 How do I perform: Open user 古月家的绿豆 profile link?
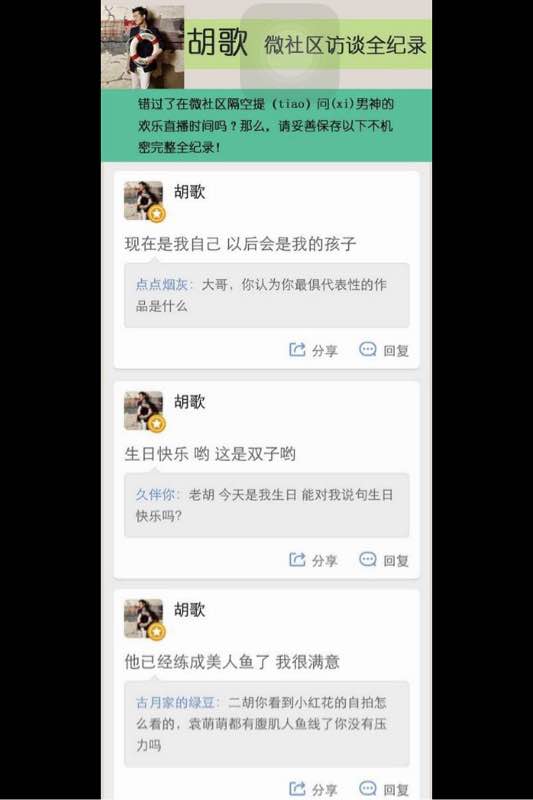click(x=175, y=703)
